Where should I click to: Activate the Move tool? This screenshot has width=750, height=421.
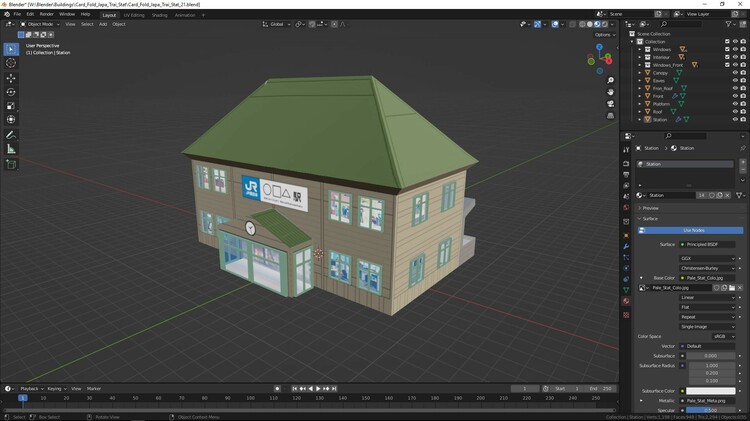pyautogui.click(x=11, y=78)
